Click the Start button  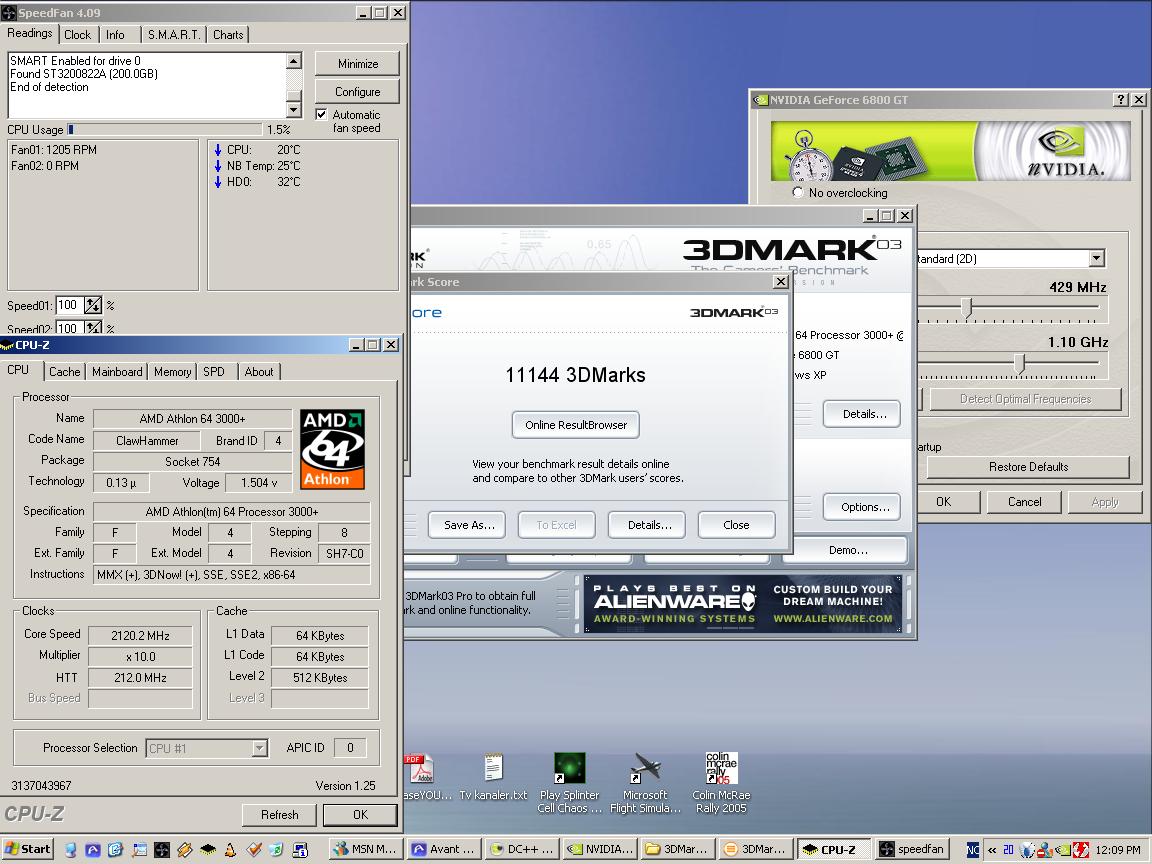coord(27,849)
